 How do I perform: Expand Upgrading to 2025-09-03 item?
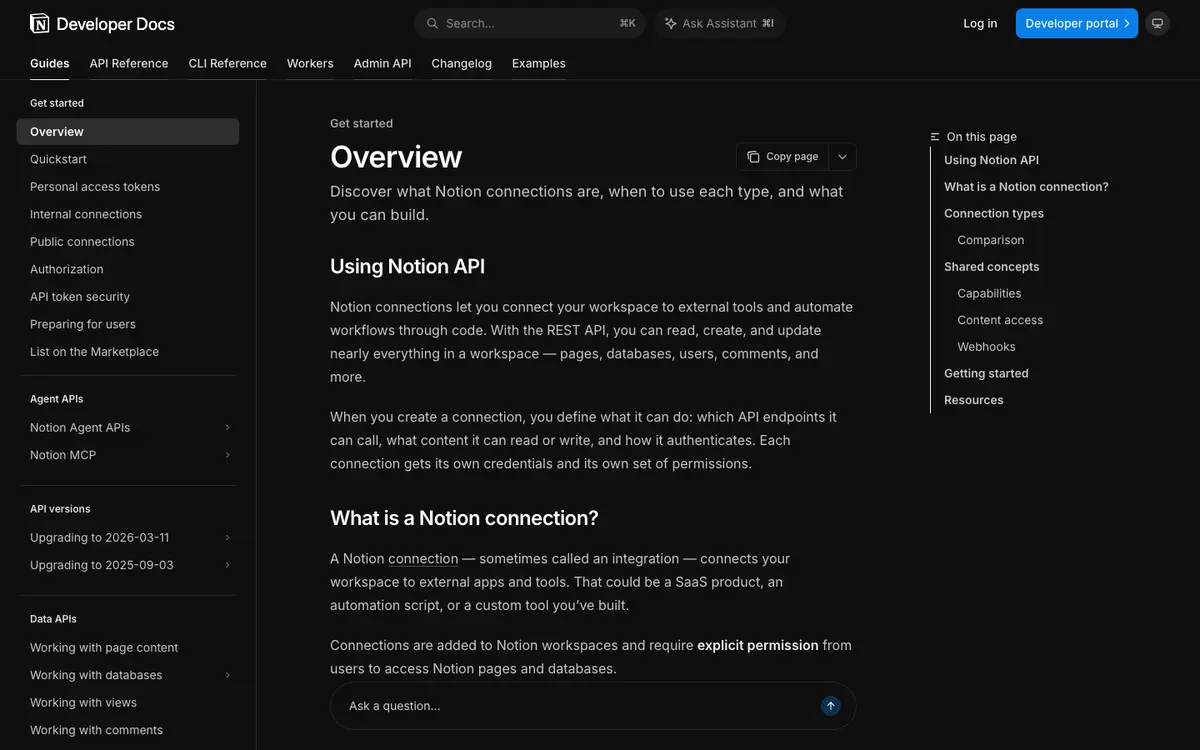pyautogui.click(x=228, y=565)
